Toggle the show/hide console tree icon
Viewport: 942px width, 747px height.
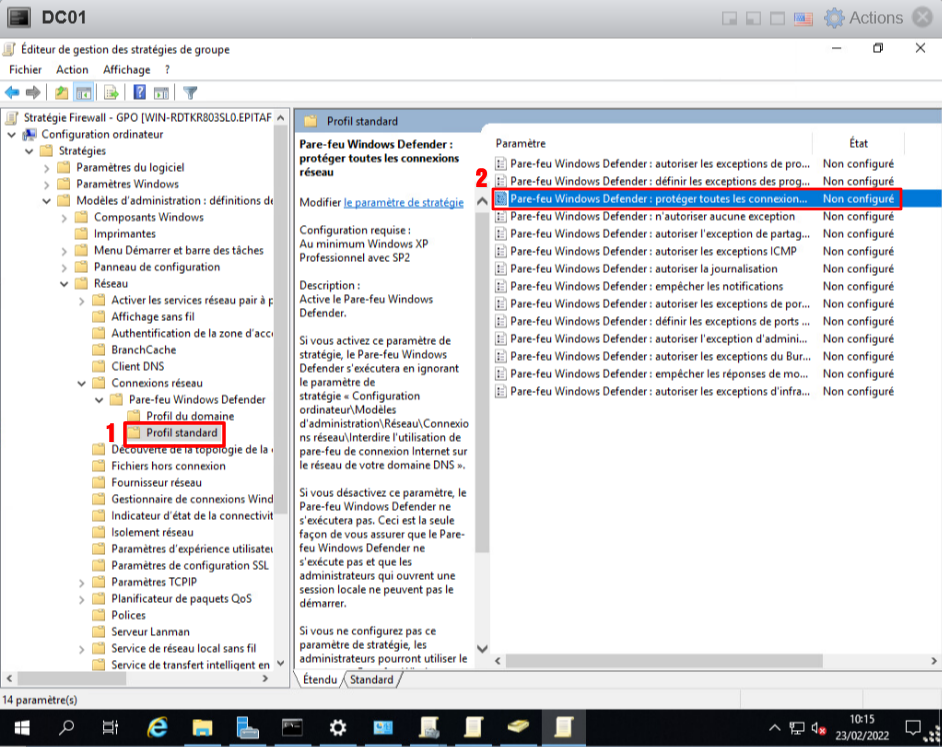click(x=85, y=93)
